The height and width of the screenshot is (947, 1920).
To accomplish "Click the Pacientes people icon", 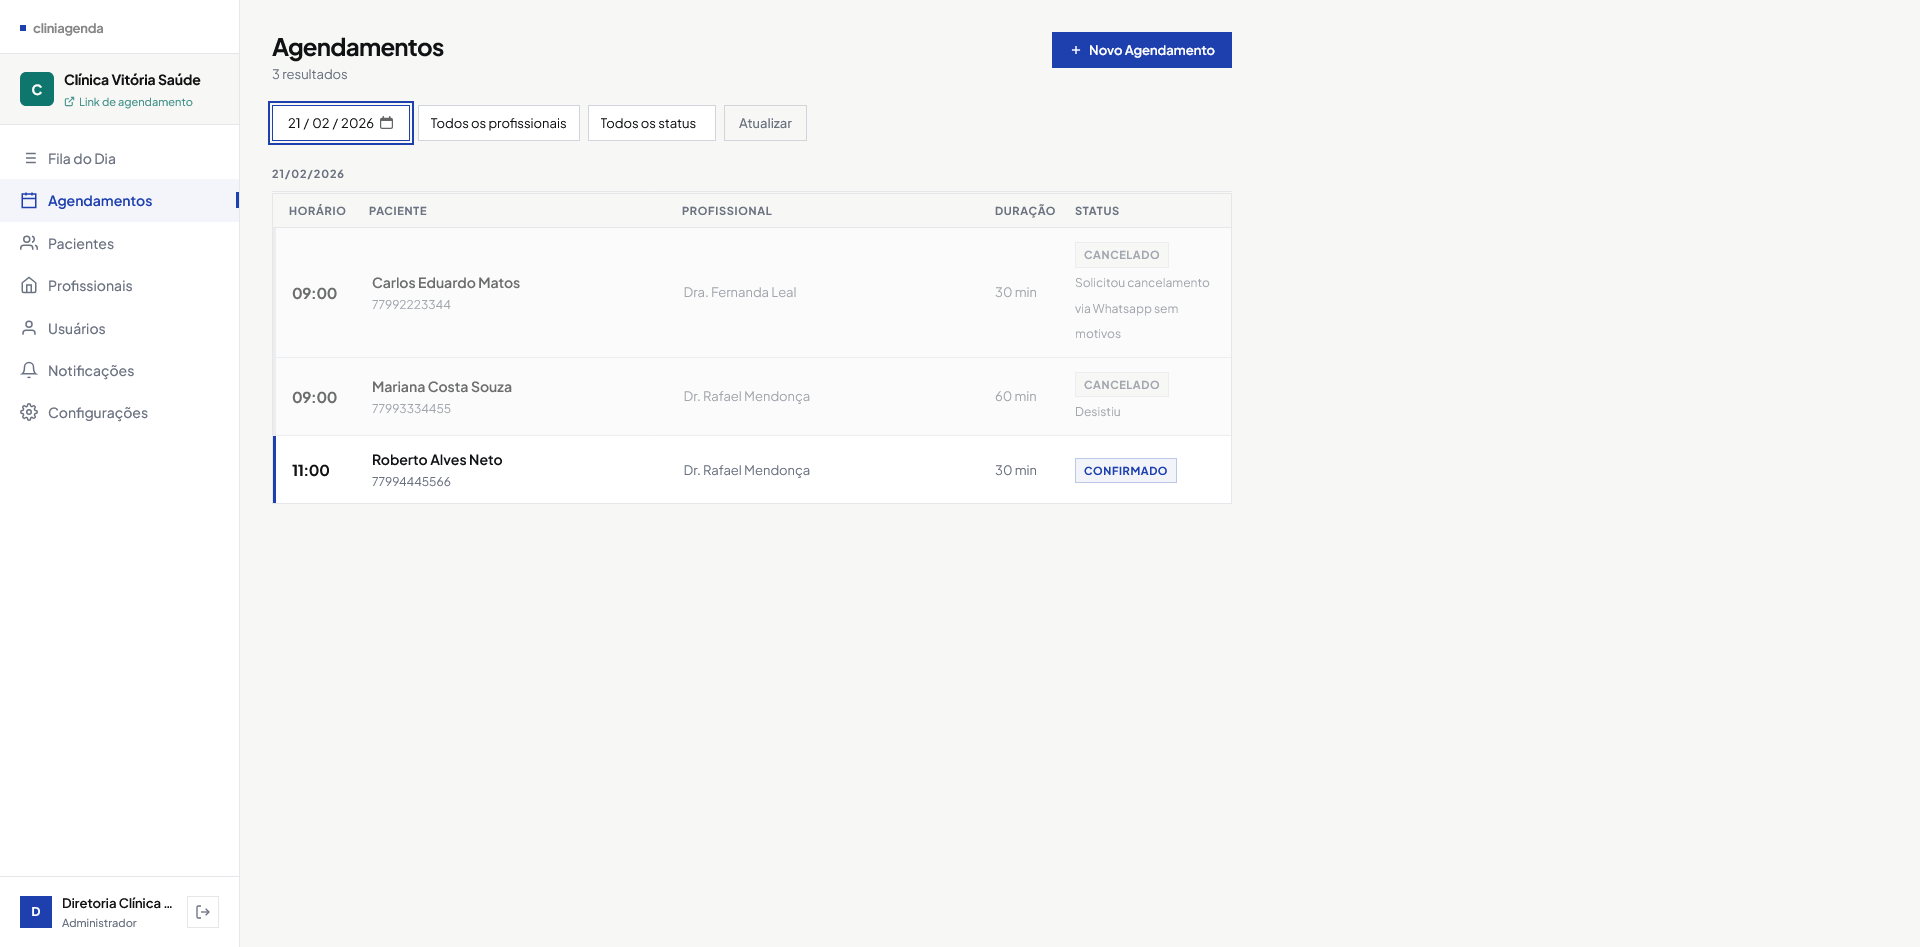I will tap(29, 243).
